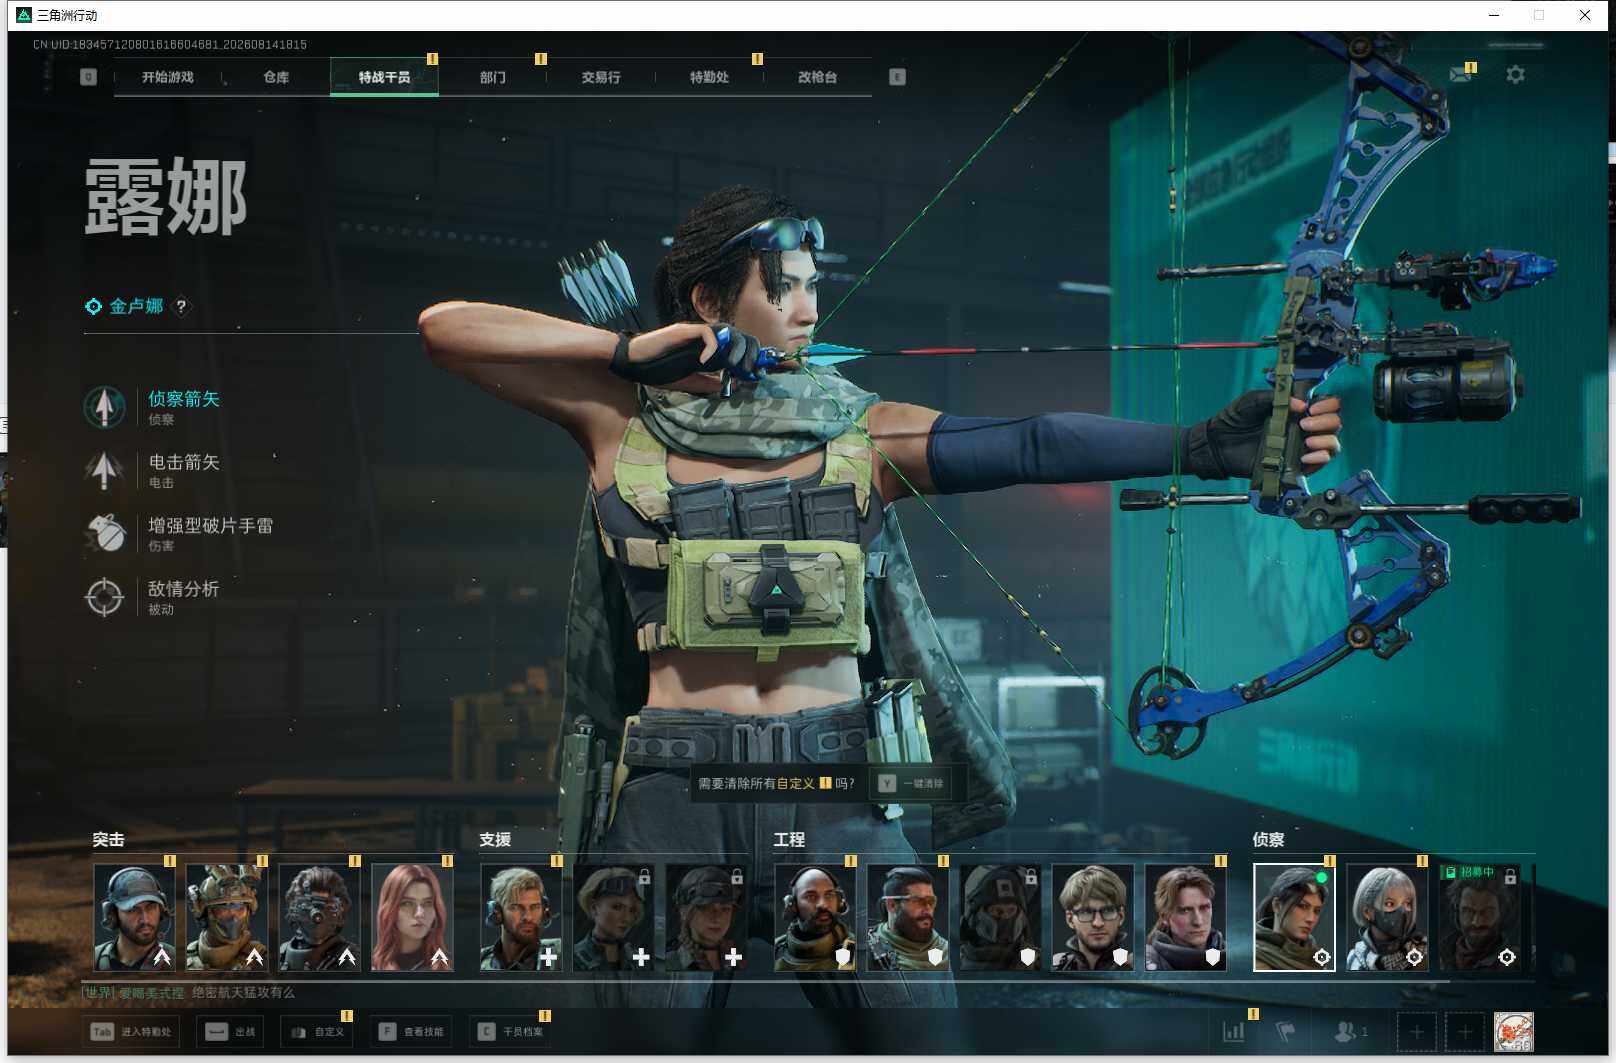Open the player avatar in bottom corner
Image resolution: width=1616 pixels, height=1063 pixels.
point(1513,1032)
